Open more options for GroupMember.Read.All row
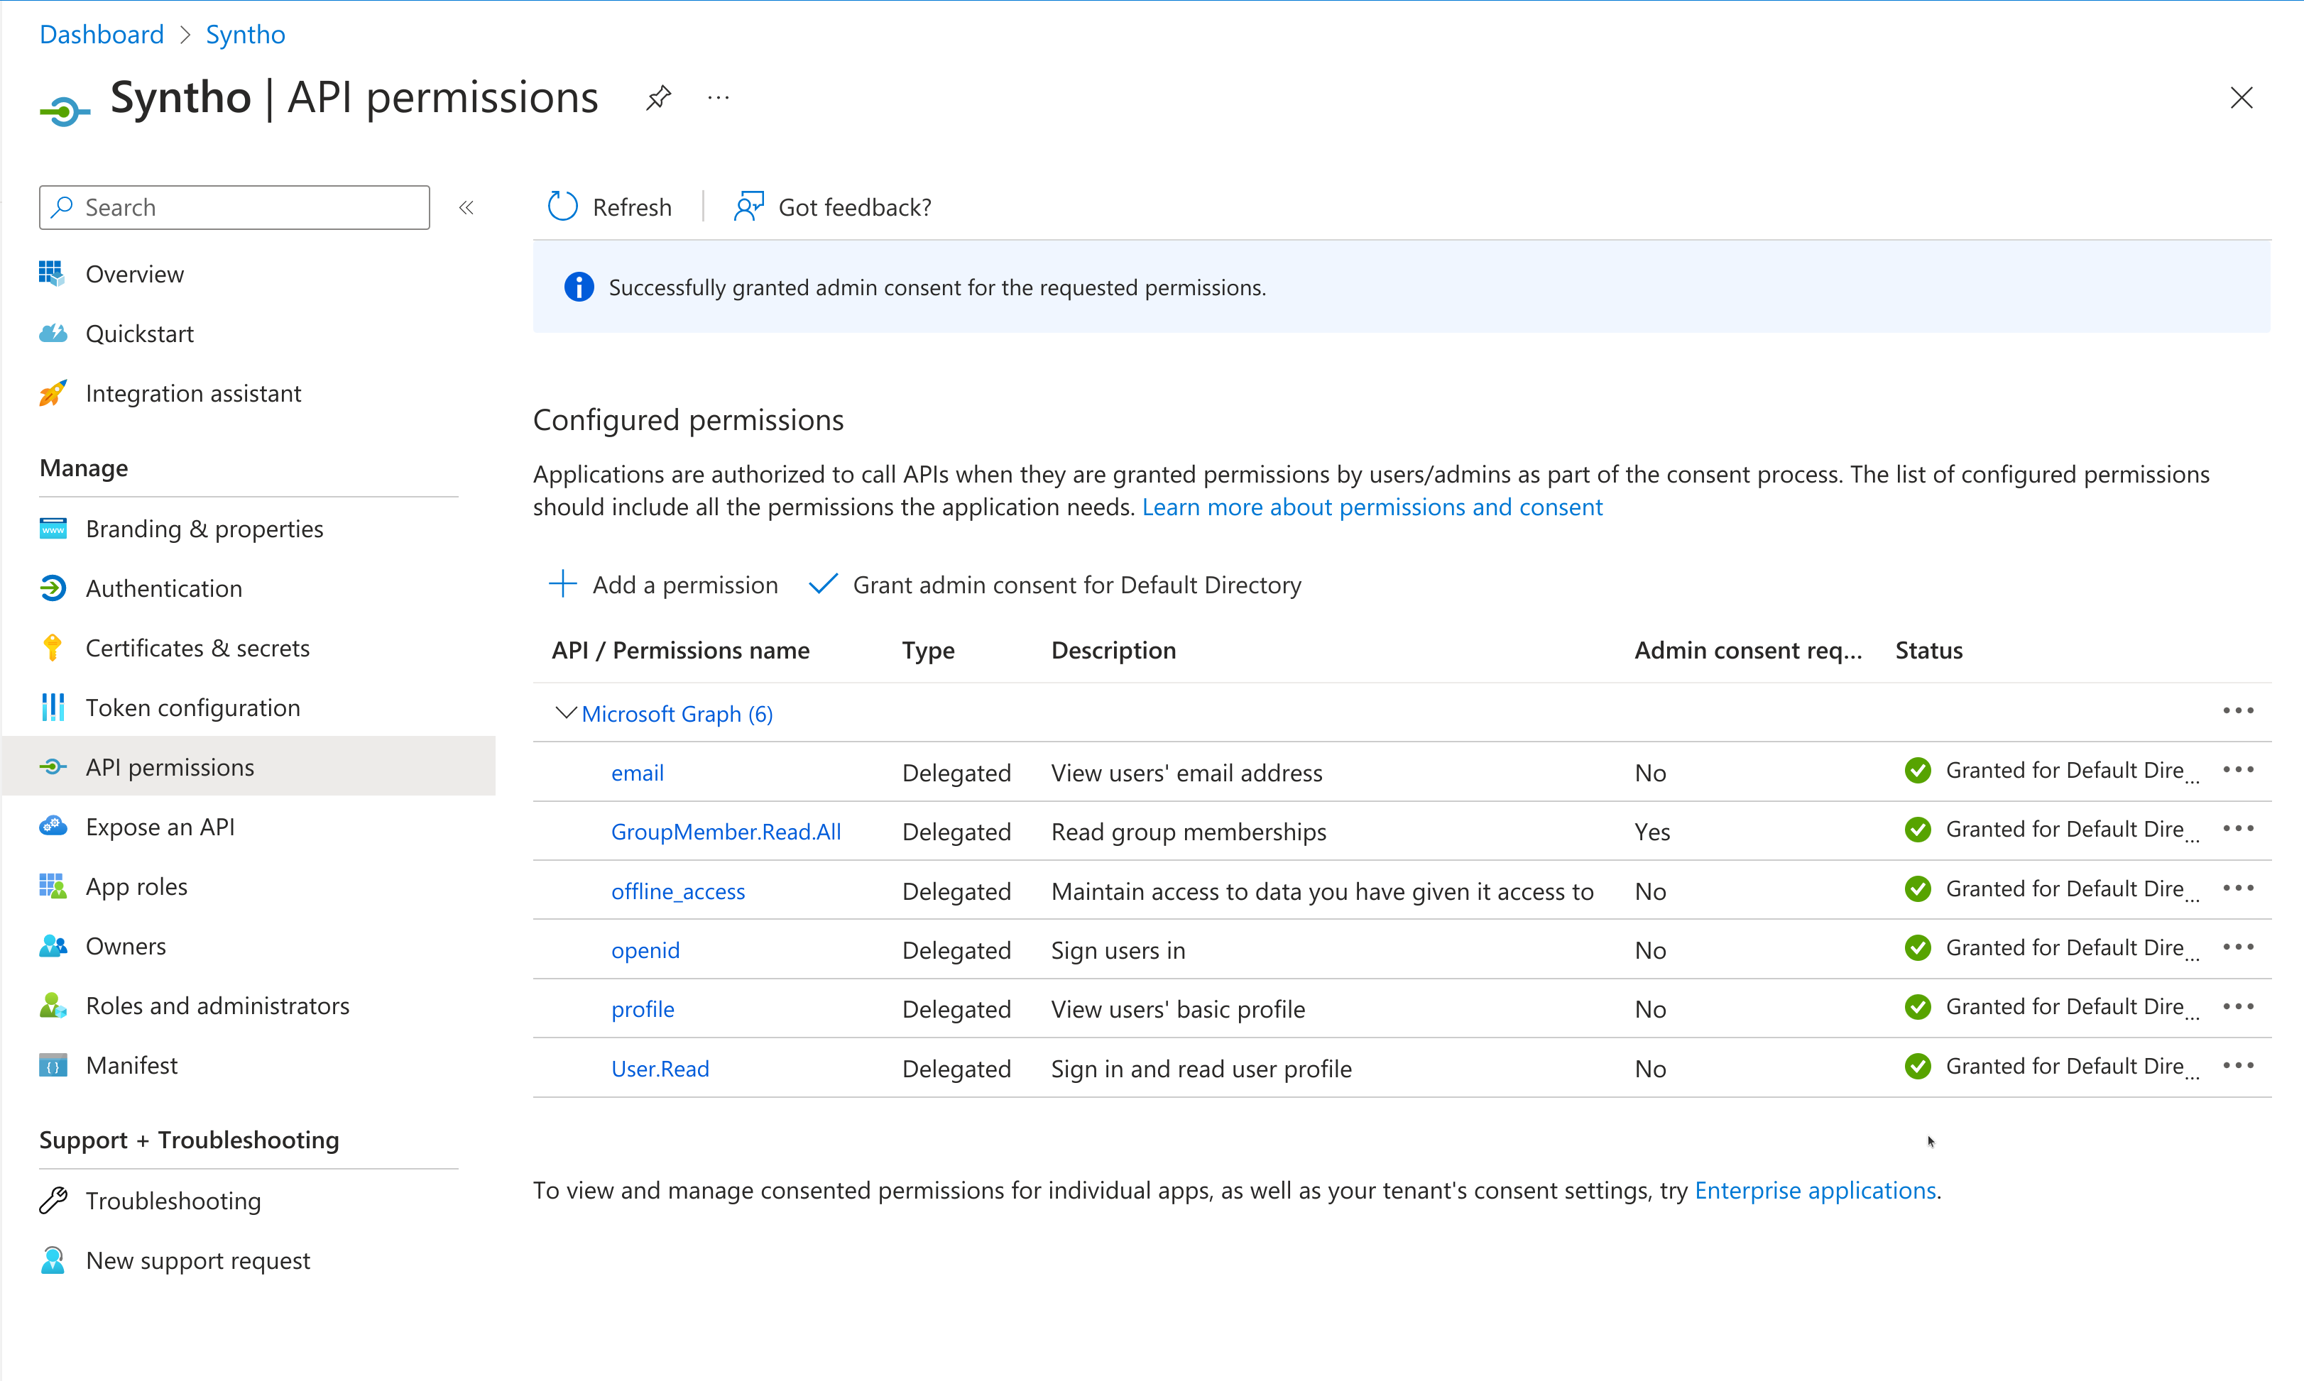2304x1381 pixels. point(2238,829)
